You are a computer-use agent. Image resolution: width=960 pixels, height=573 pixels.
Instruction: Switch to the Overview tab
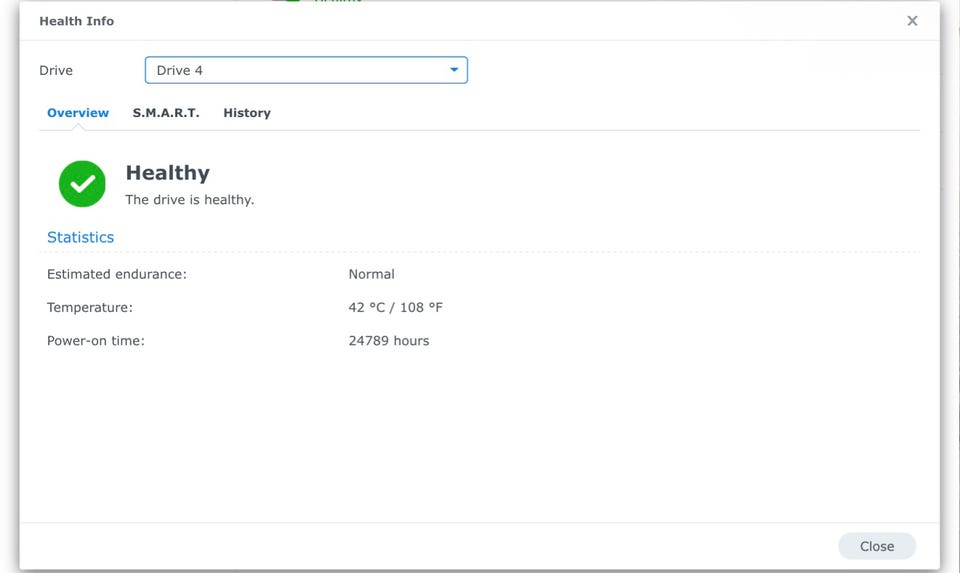[78, 113]
